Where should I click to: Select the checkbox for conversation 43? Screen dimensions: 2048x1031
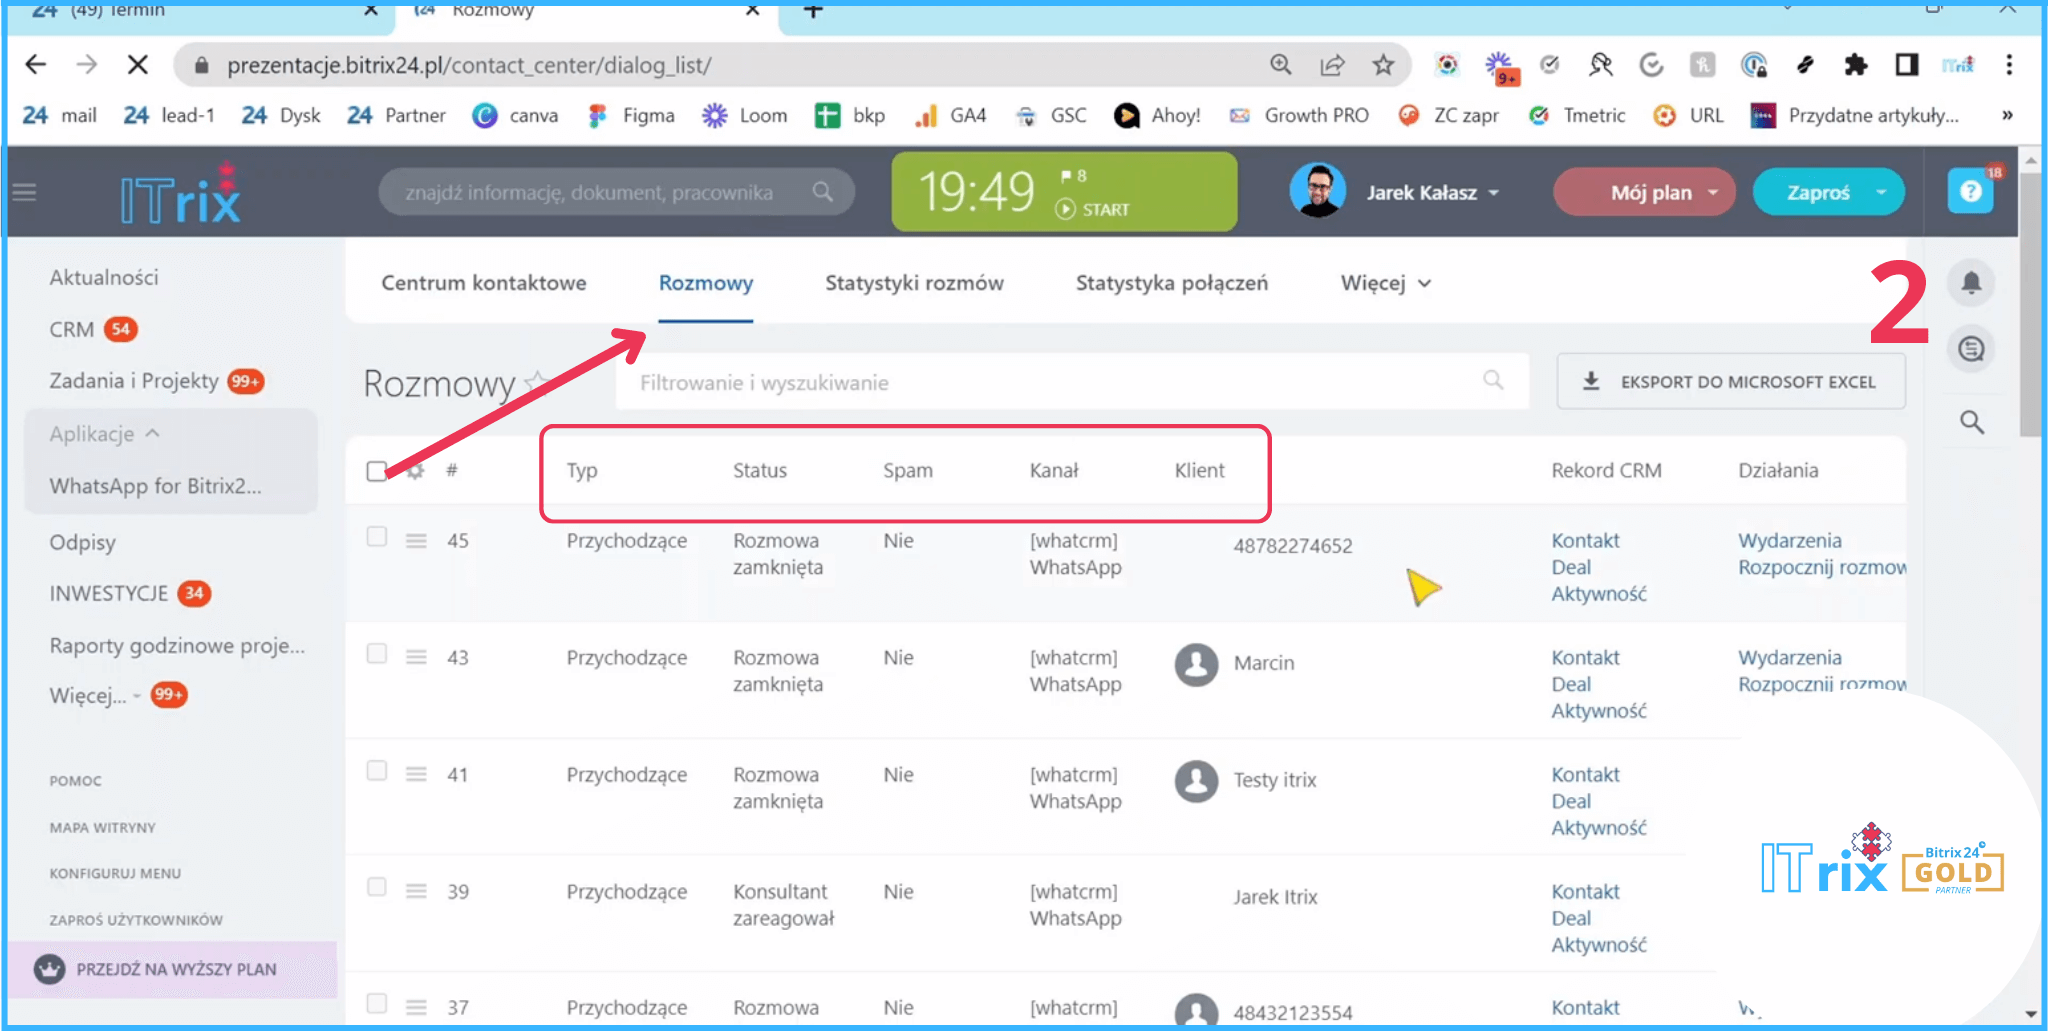[x=377, y=654]
